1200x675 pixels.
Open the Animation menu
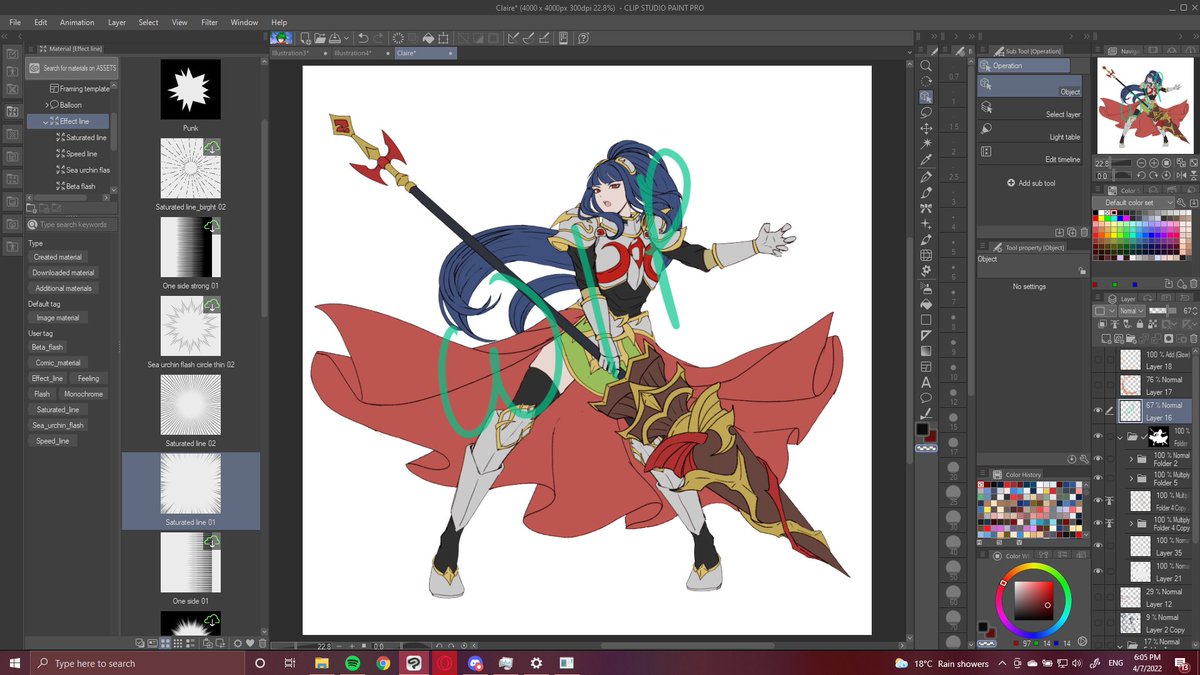(x=77, y=22)
